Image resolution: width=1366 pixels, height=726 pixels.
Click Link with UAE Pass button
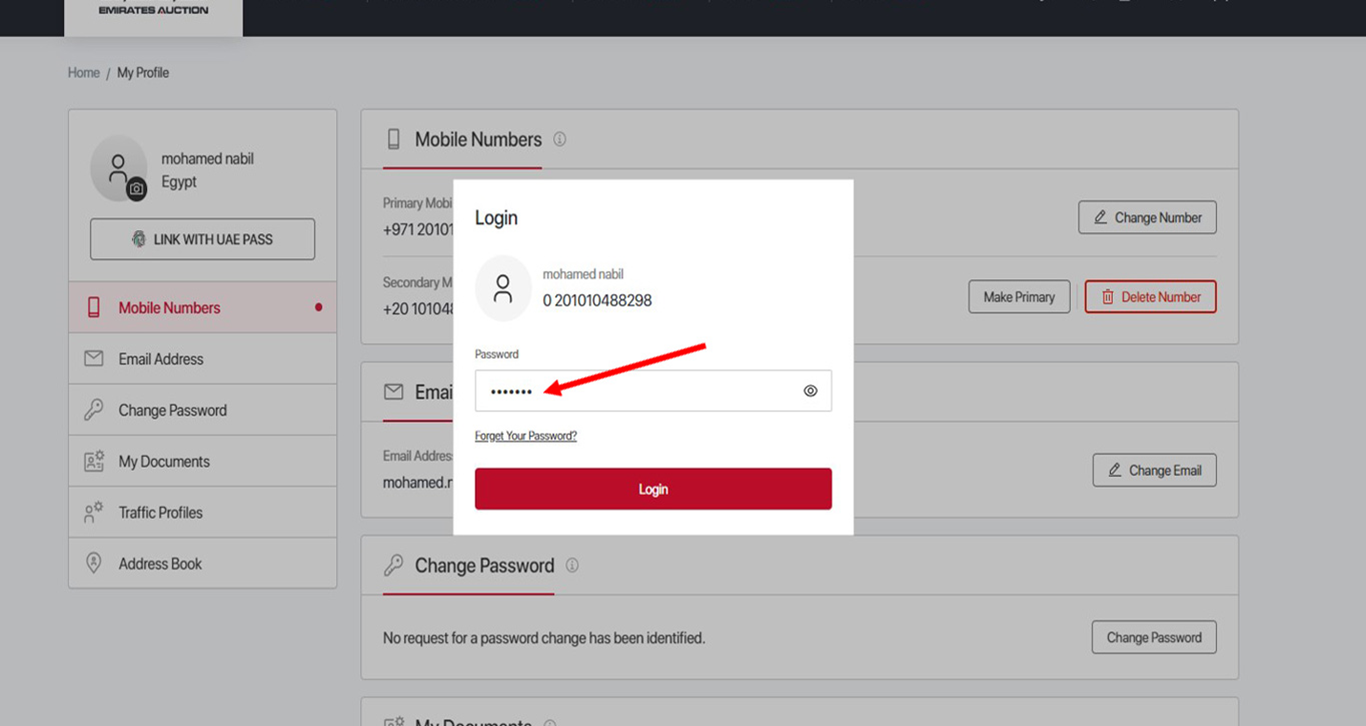(202, 239)
